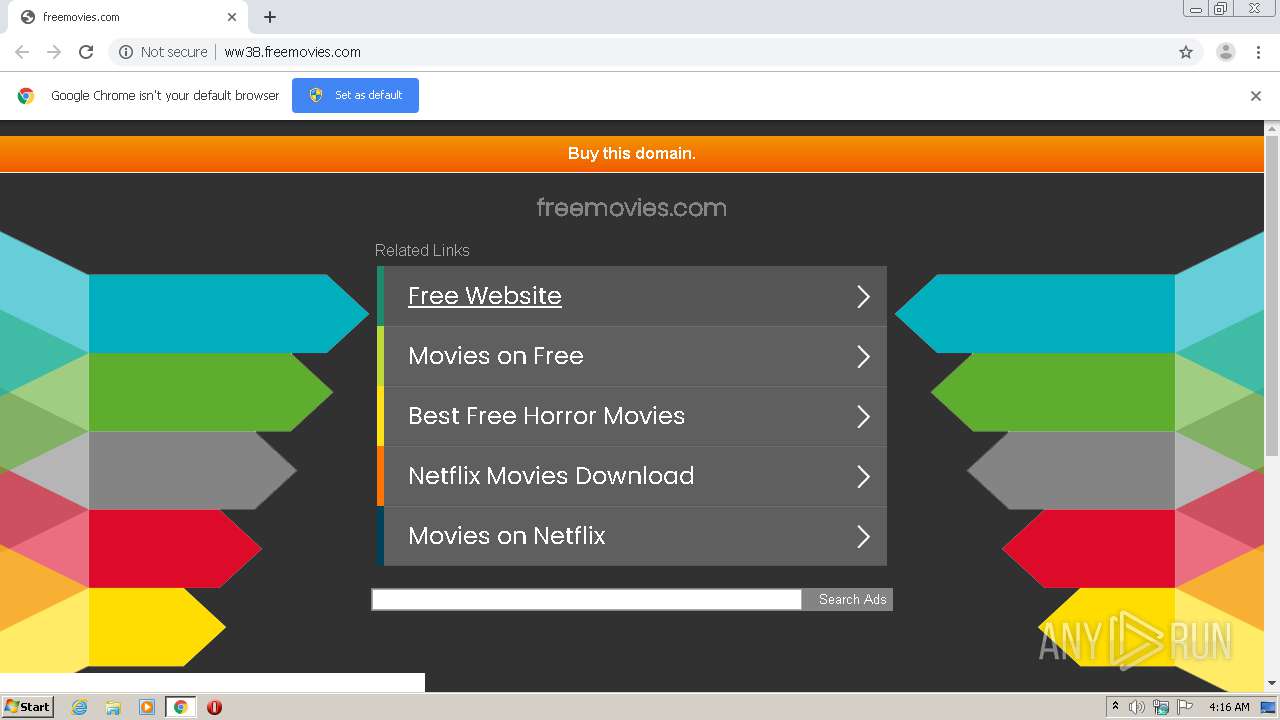The height and width of the screenshot is (720, 1280).
Task: Click Show desktop monitor icon in tray
Action: point(1268,707)
